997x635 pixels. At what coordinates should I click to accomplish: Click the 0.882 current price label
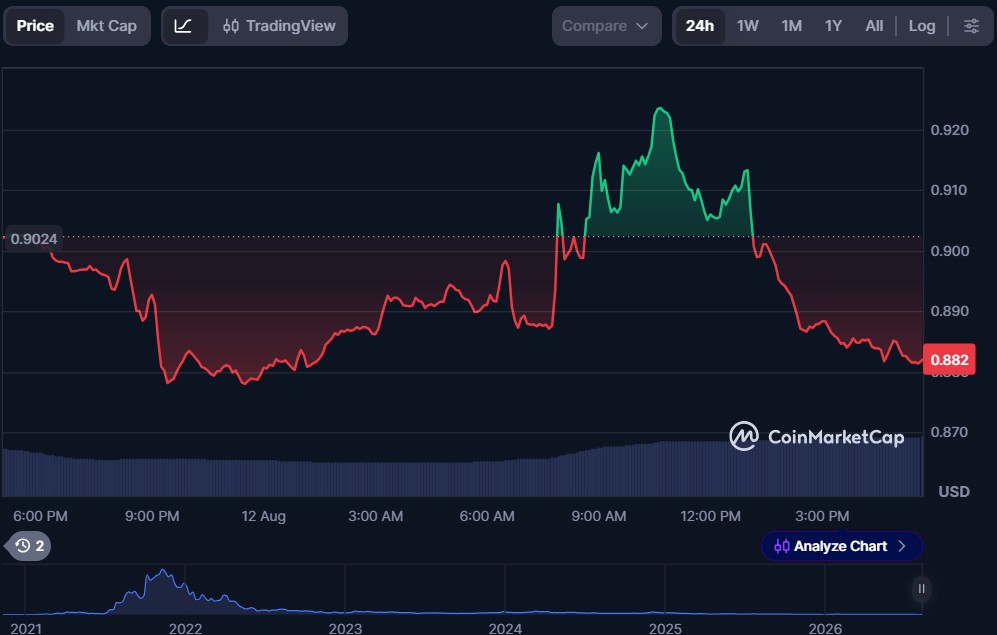coord(949,360)
